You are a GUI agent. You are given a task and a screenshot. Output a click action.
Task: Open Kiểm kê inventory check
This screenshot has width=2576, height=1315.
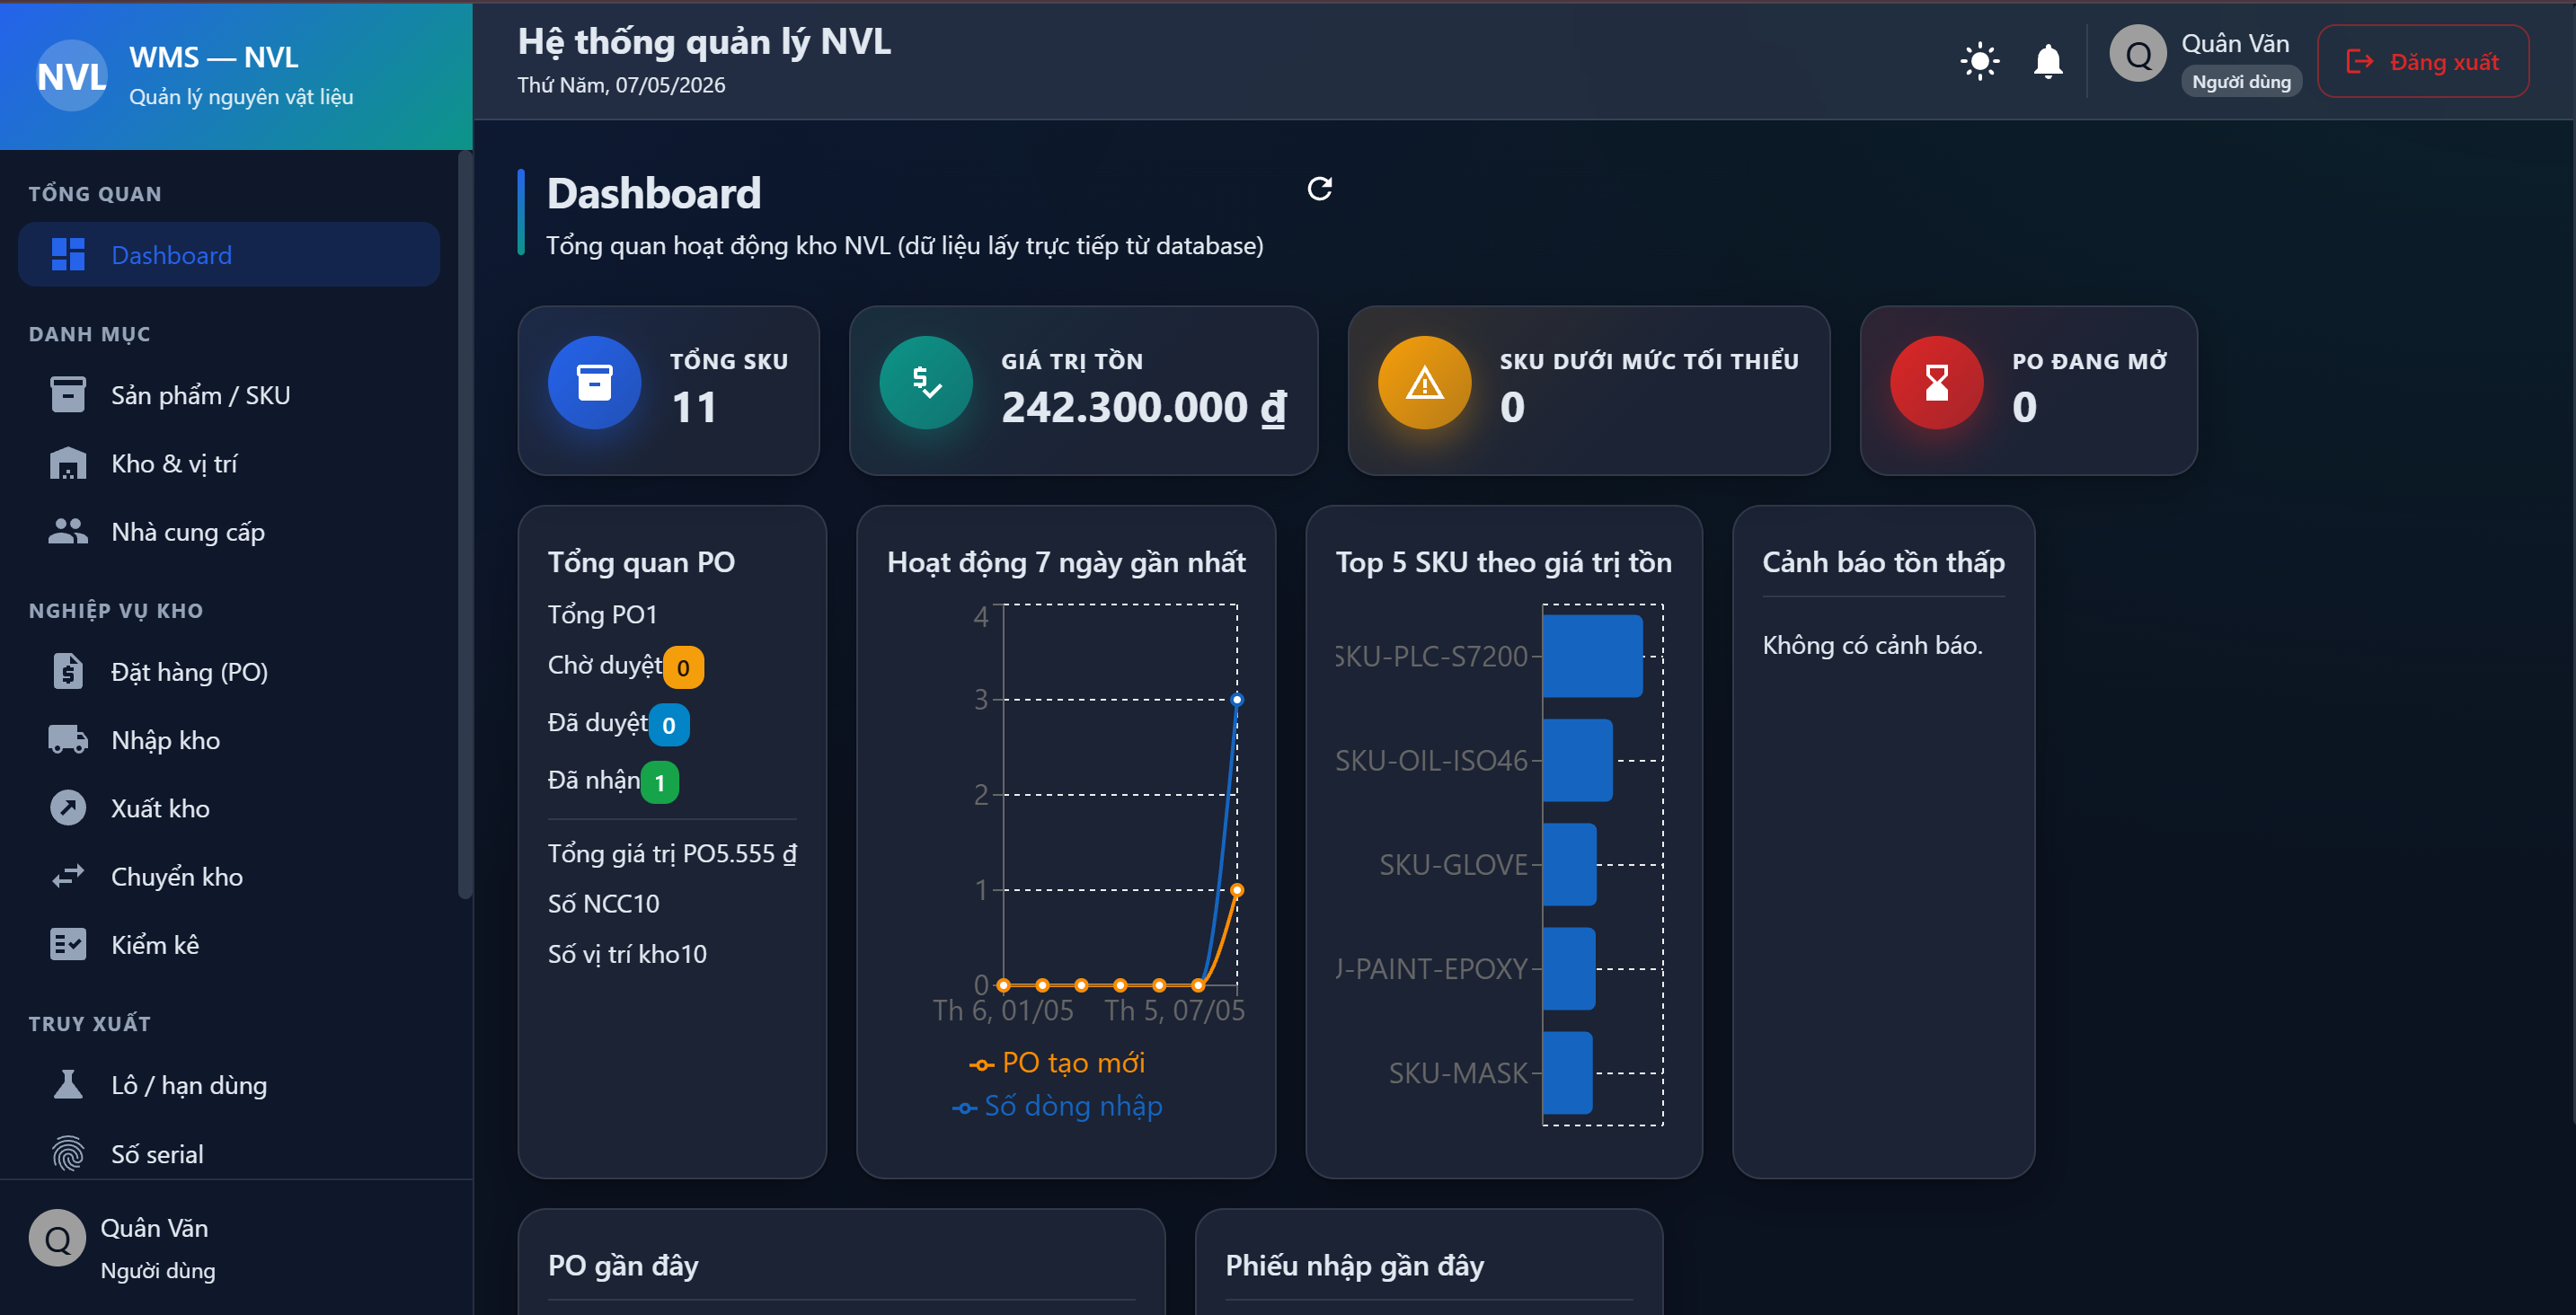click(229, 944)
